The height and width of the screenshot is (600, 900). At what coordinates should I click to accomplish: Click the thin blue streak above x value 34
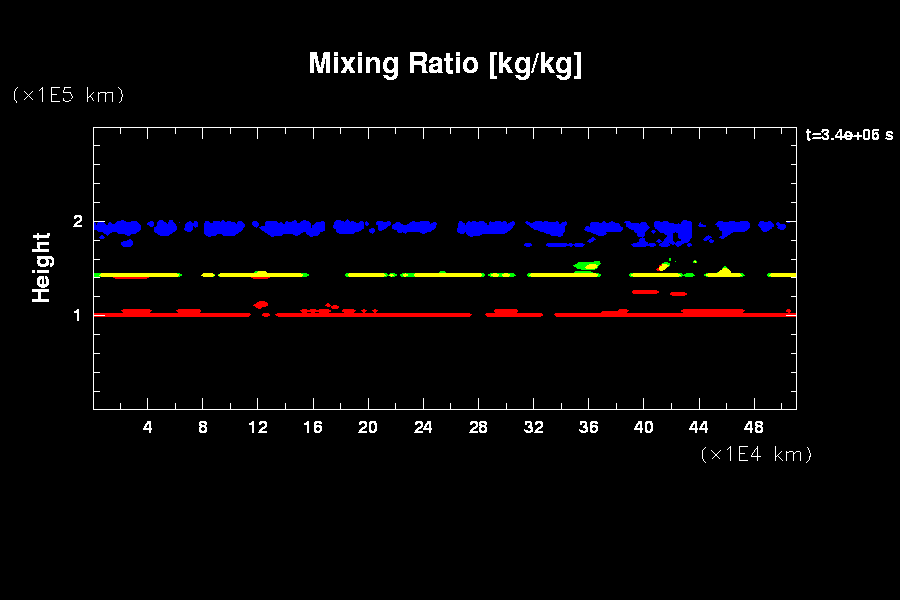click(x=565, y=244)
